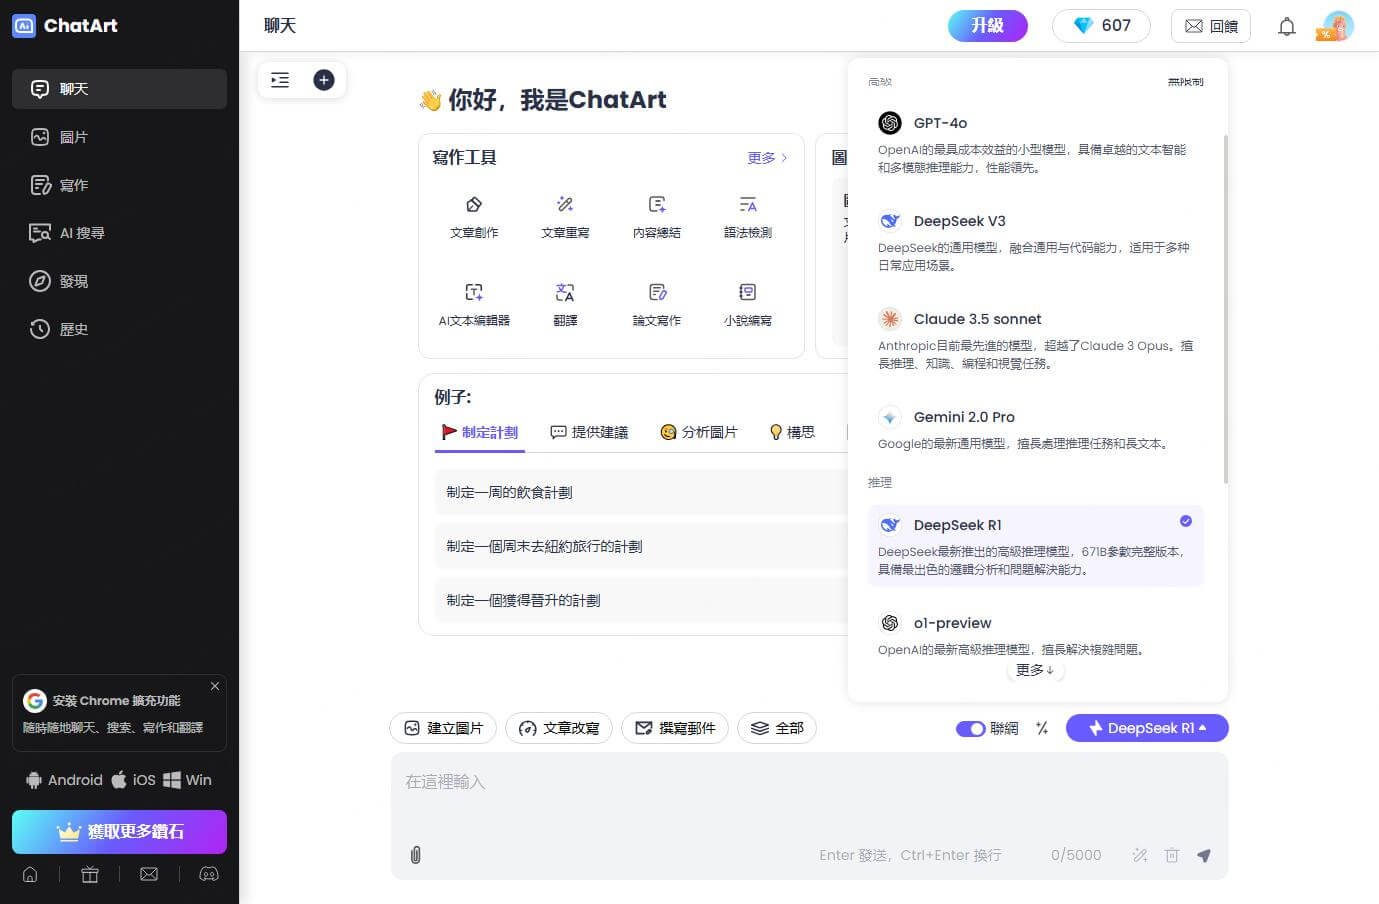Select the 制定計劃 example tab

480,432
